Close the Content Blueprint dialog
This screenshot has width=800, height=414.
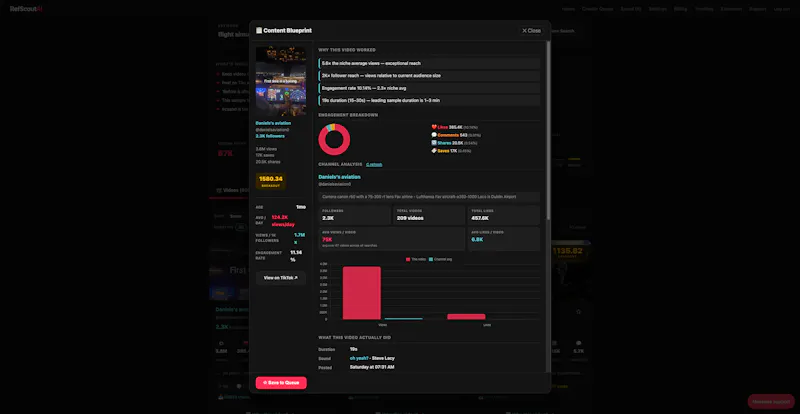531,31
